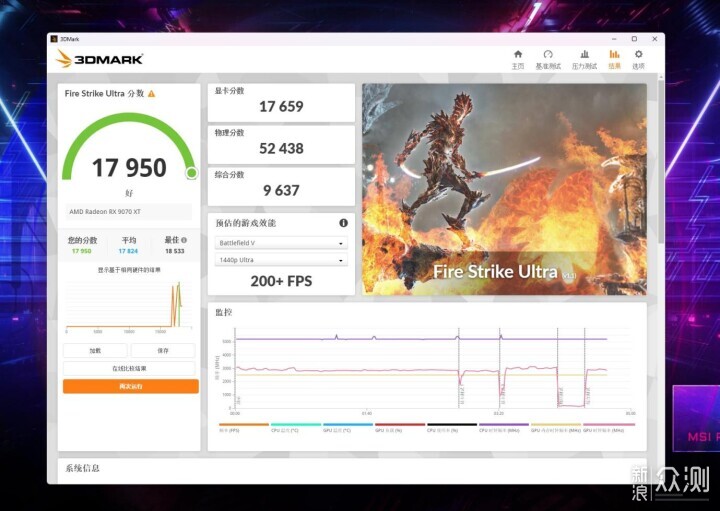Toggle the dark red GPU load legend swatch
The height and width of the screenshot is (511, 720).
[400, 425]
